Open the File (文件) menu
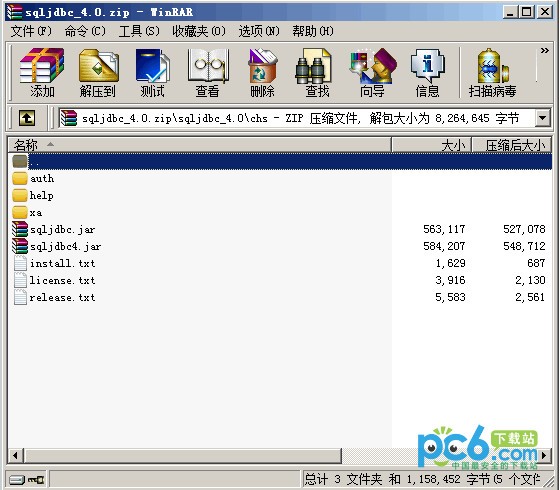 pyautogui.click(x=31, y=31)
